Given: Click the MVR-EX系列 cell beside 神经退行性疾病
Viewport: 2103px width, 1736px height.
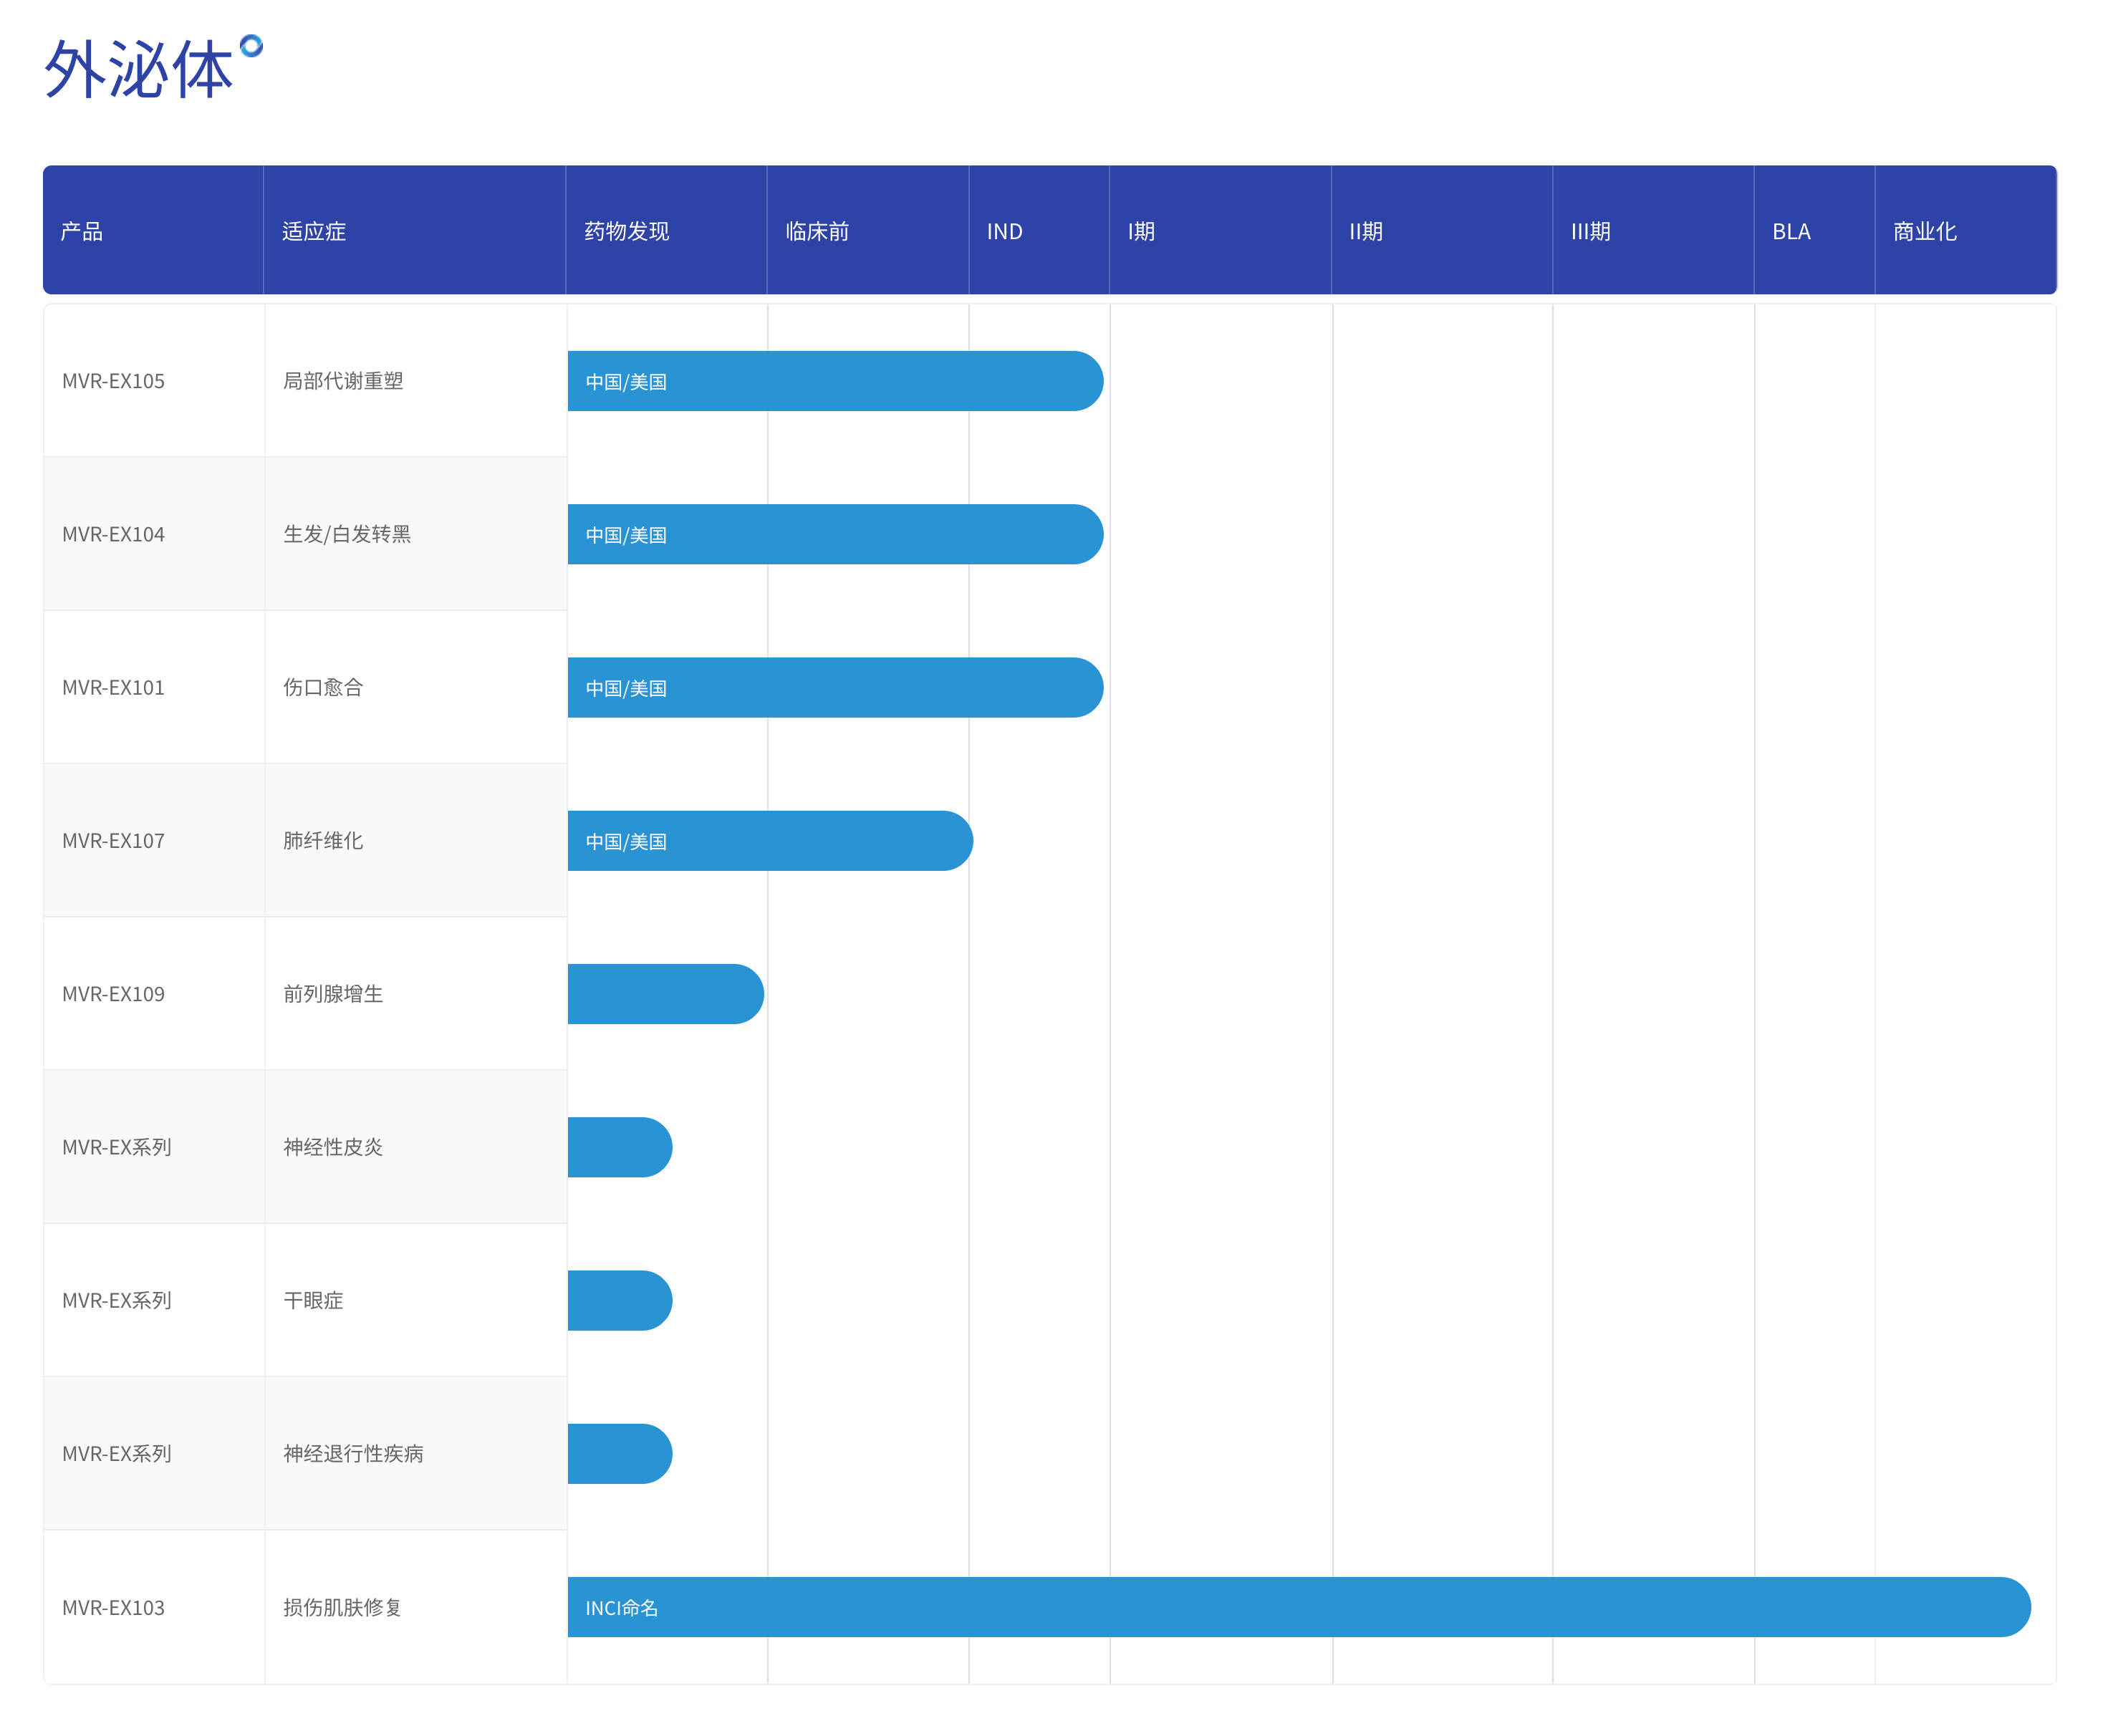Looking at the screenshot, I should click(x=154, y=1454).
